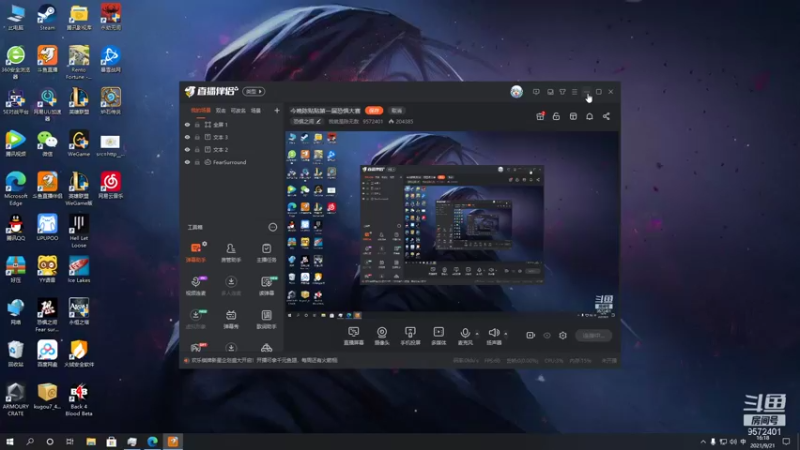Screen dimensions: 800x450
Task: Click the stream title text field
Action: coord(325,111)
